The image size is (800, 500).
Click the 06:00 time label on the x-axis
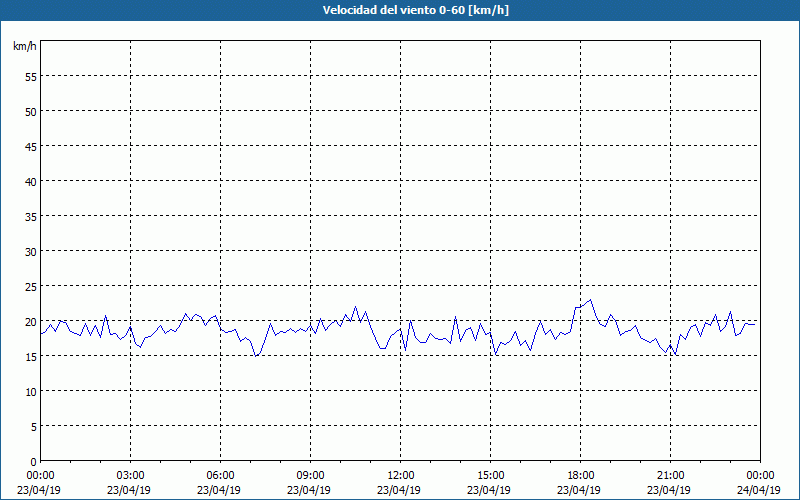pyautogui.click(x=220, y=475)
